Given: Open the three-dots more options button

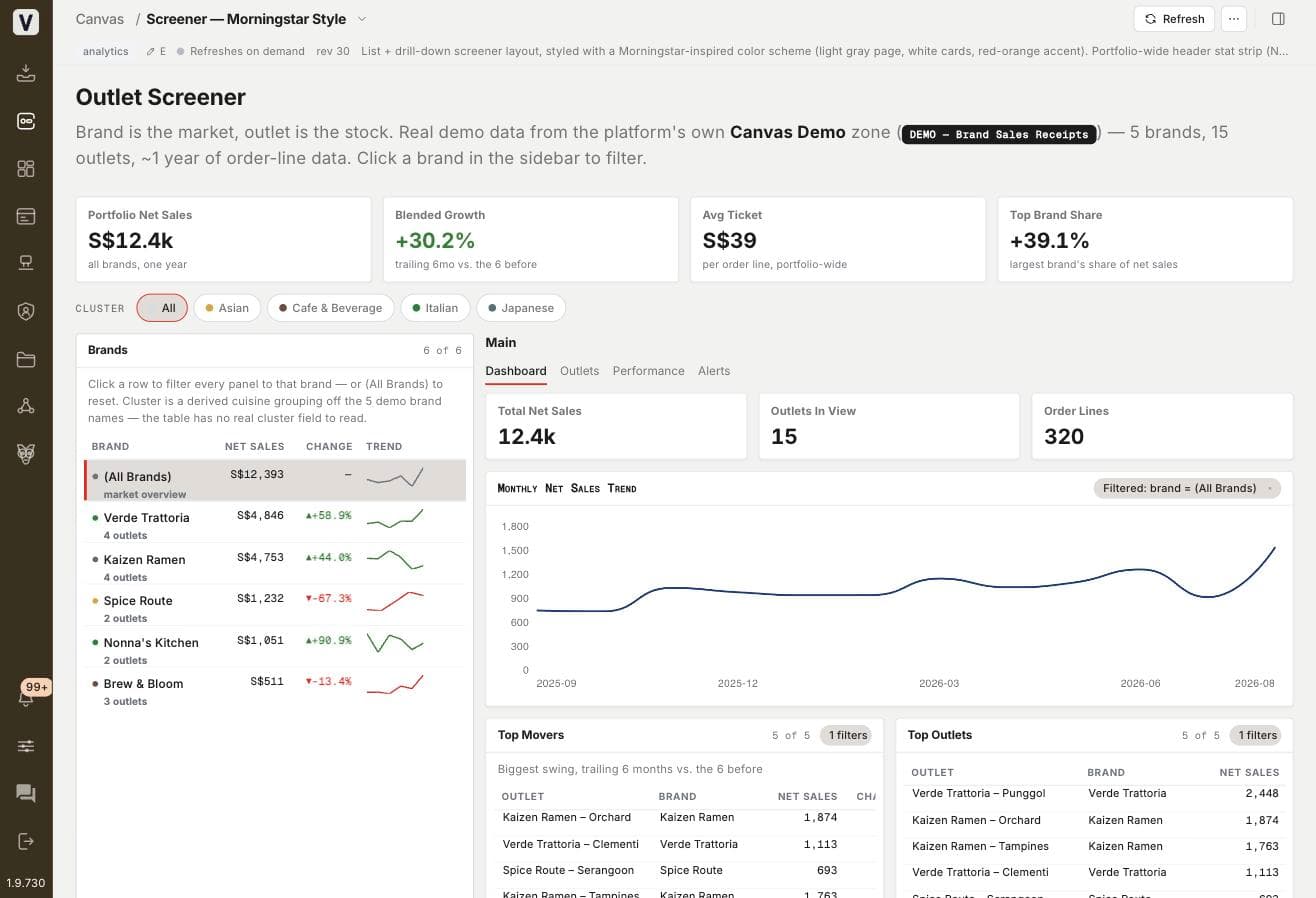Looking at the screenshot, I should point(1234,19).
